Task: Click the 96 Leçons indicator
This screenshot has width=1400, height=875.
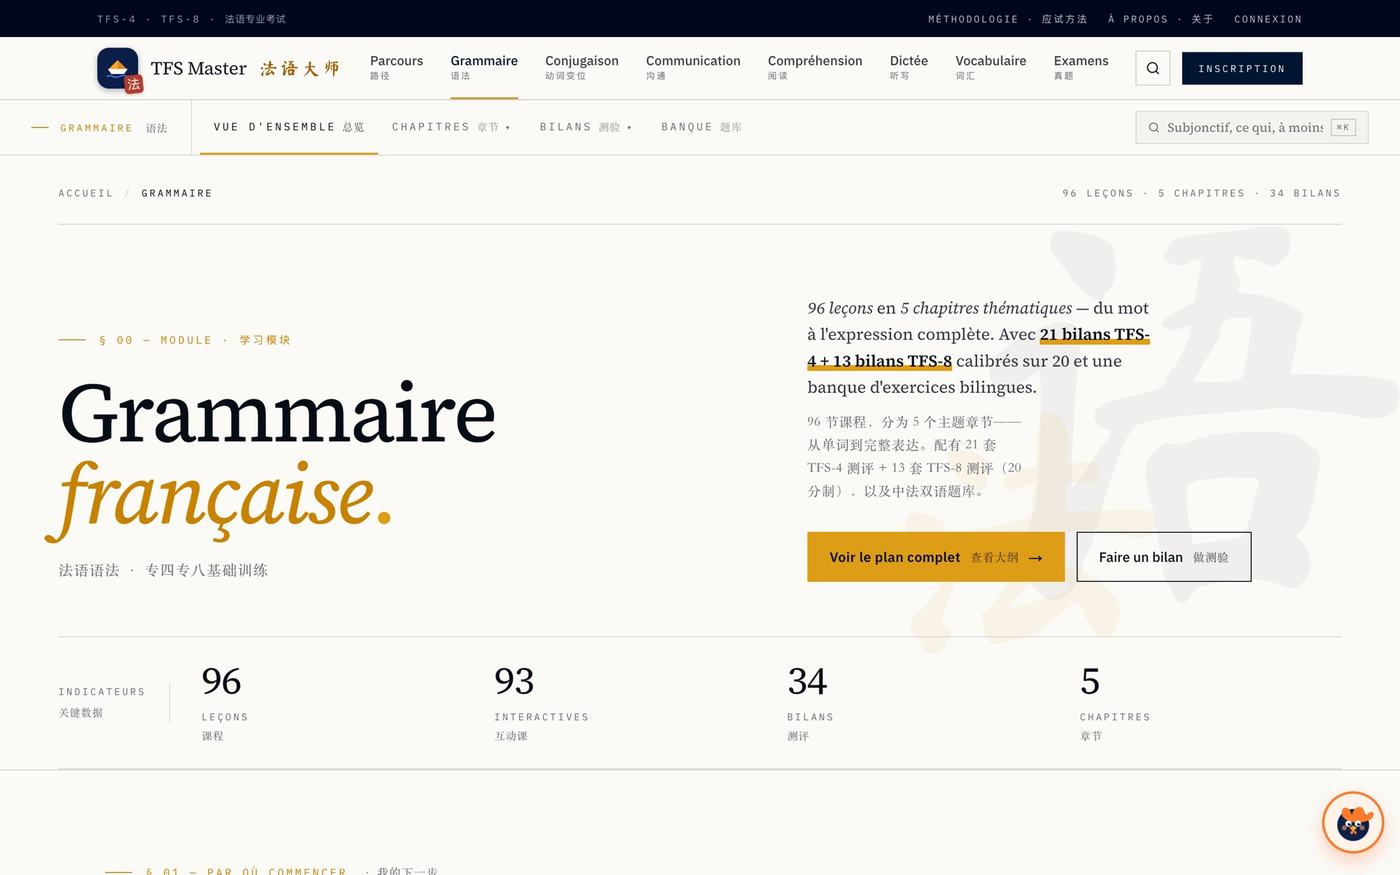Action: pyautogui.click(x=225, y=703)
